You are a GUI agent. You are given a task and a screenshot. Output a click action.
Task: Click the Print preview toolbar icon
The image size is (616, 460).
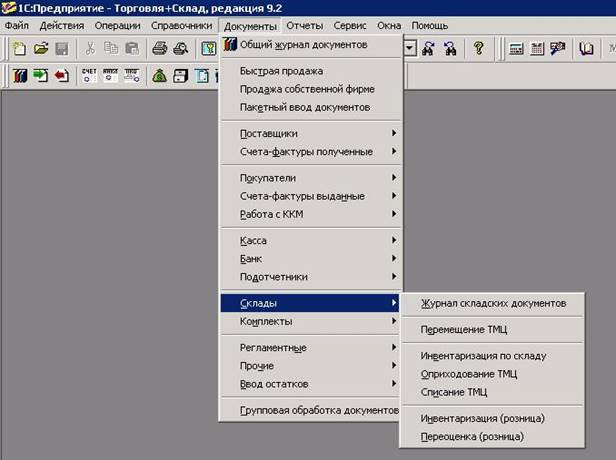coord(181,48)
